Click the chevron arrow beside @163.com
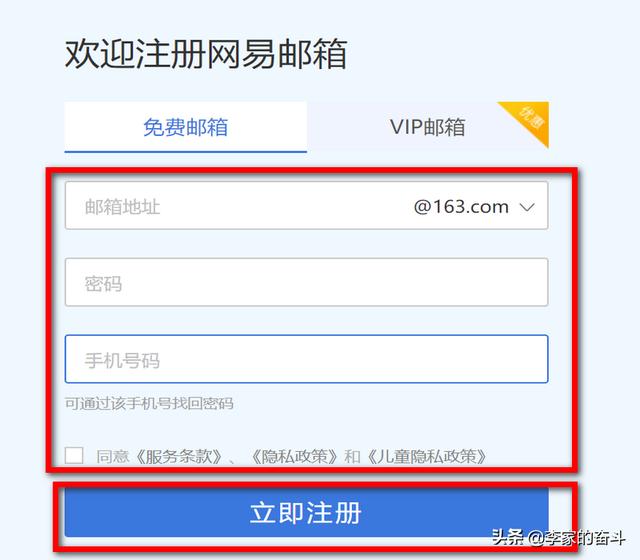The image size is (640, 560). [527, 207]
